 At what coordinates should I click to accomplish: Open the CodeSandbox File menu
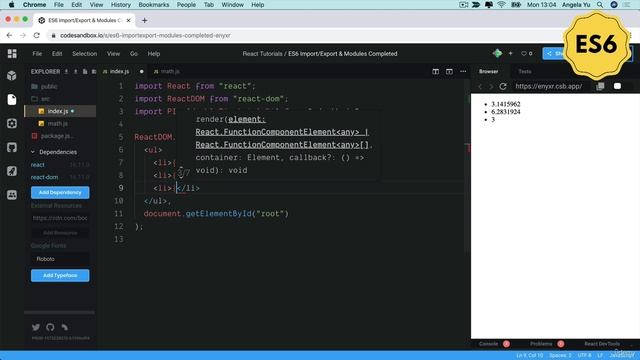37,53
